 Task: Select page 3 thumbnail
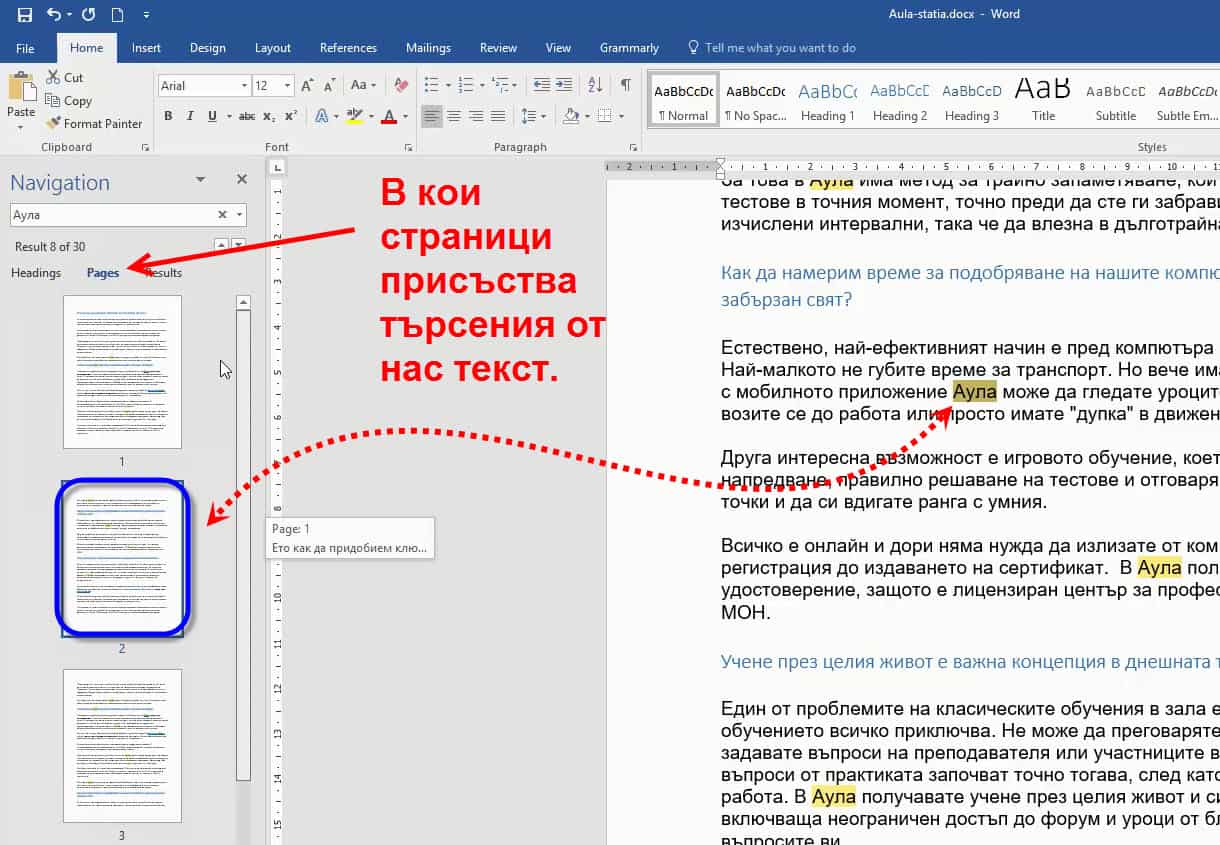(x=122, y=746)
